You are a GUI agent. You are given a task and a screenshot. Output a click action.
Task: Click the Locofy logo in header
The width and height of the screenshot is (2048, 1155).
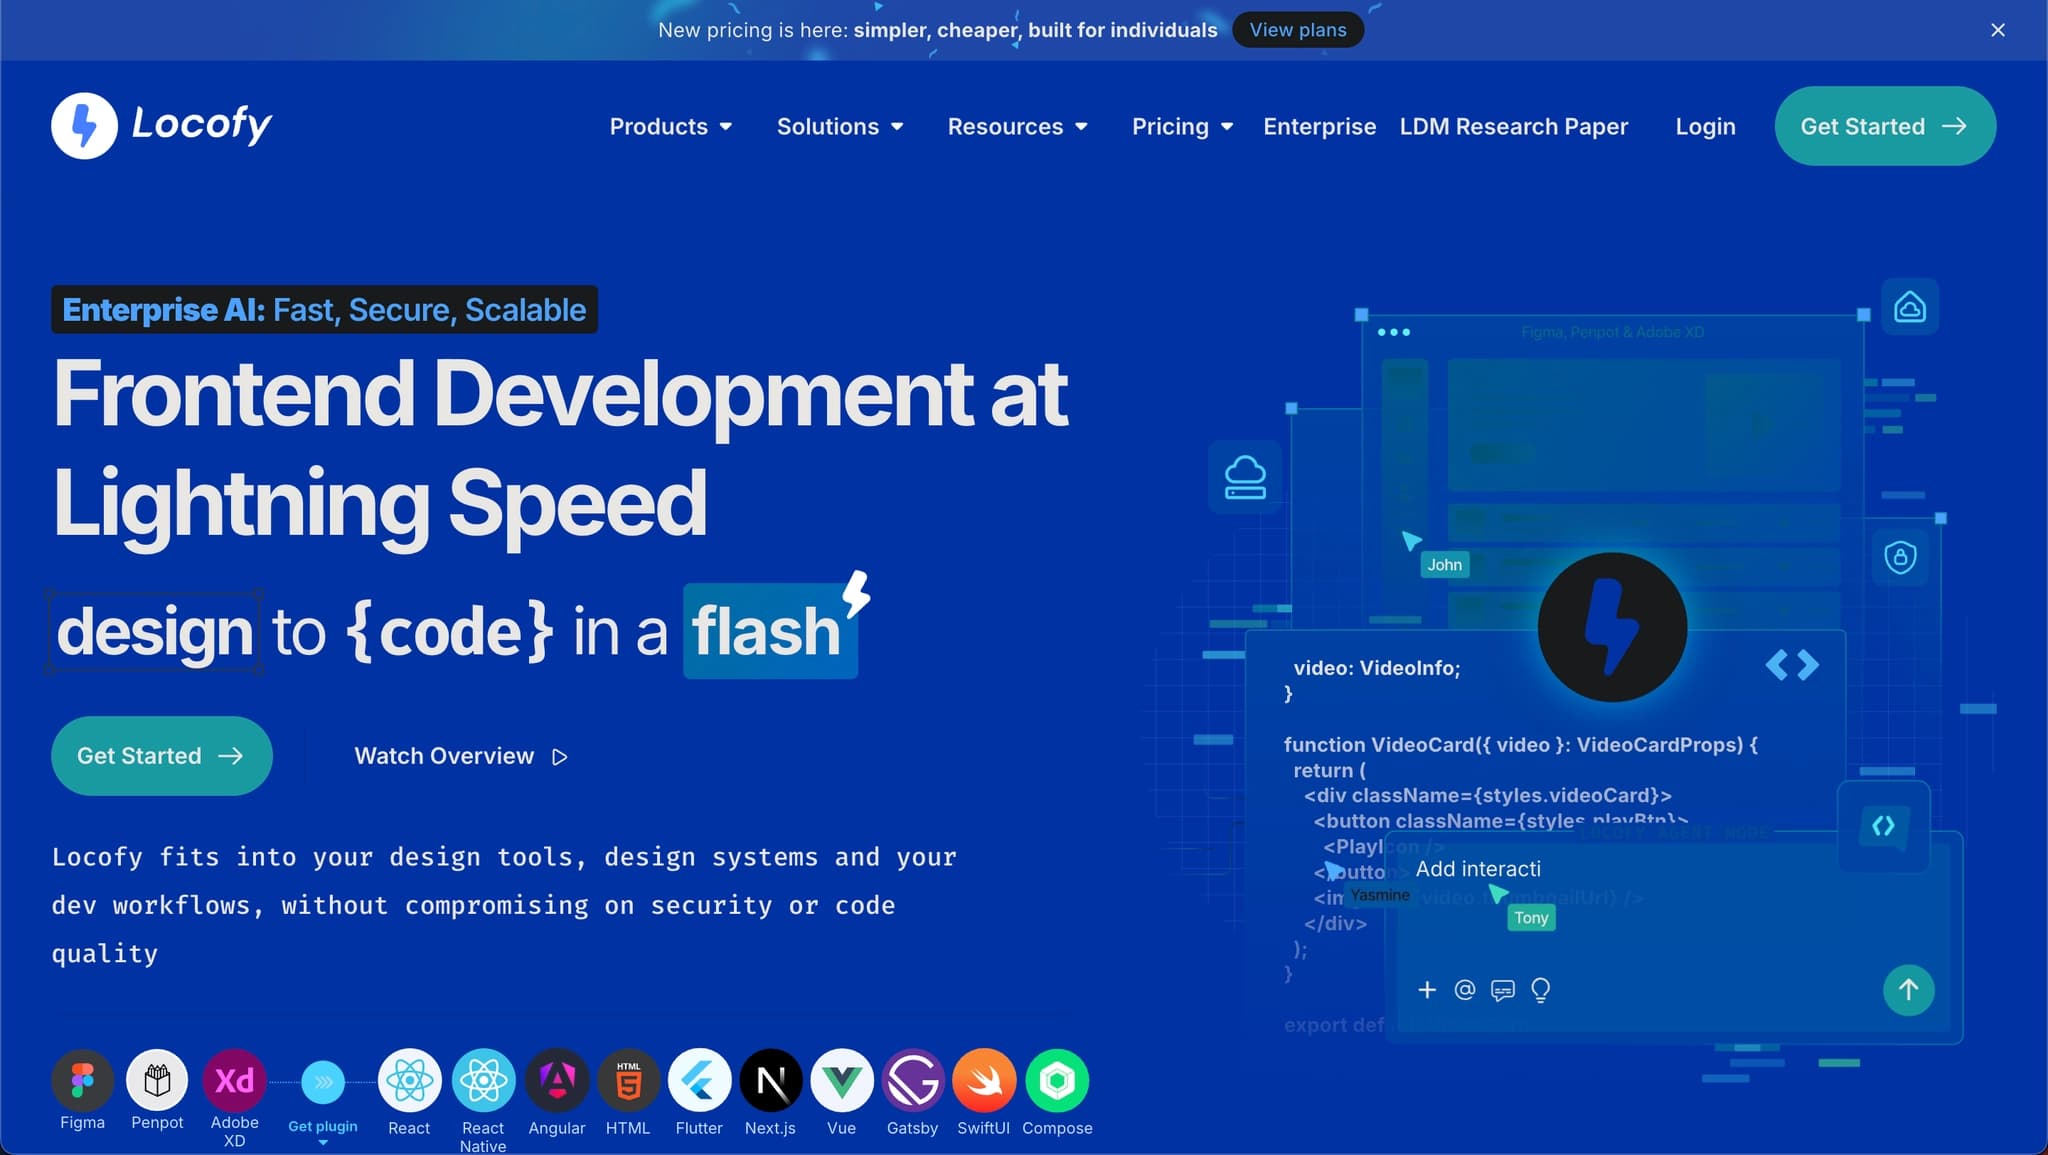(162, 125)
